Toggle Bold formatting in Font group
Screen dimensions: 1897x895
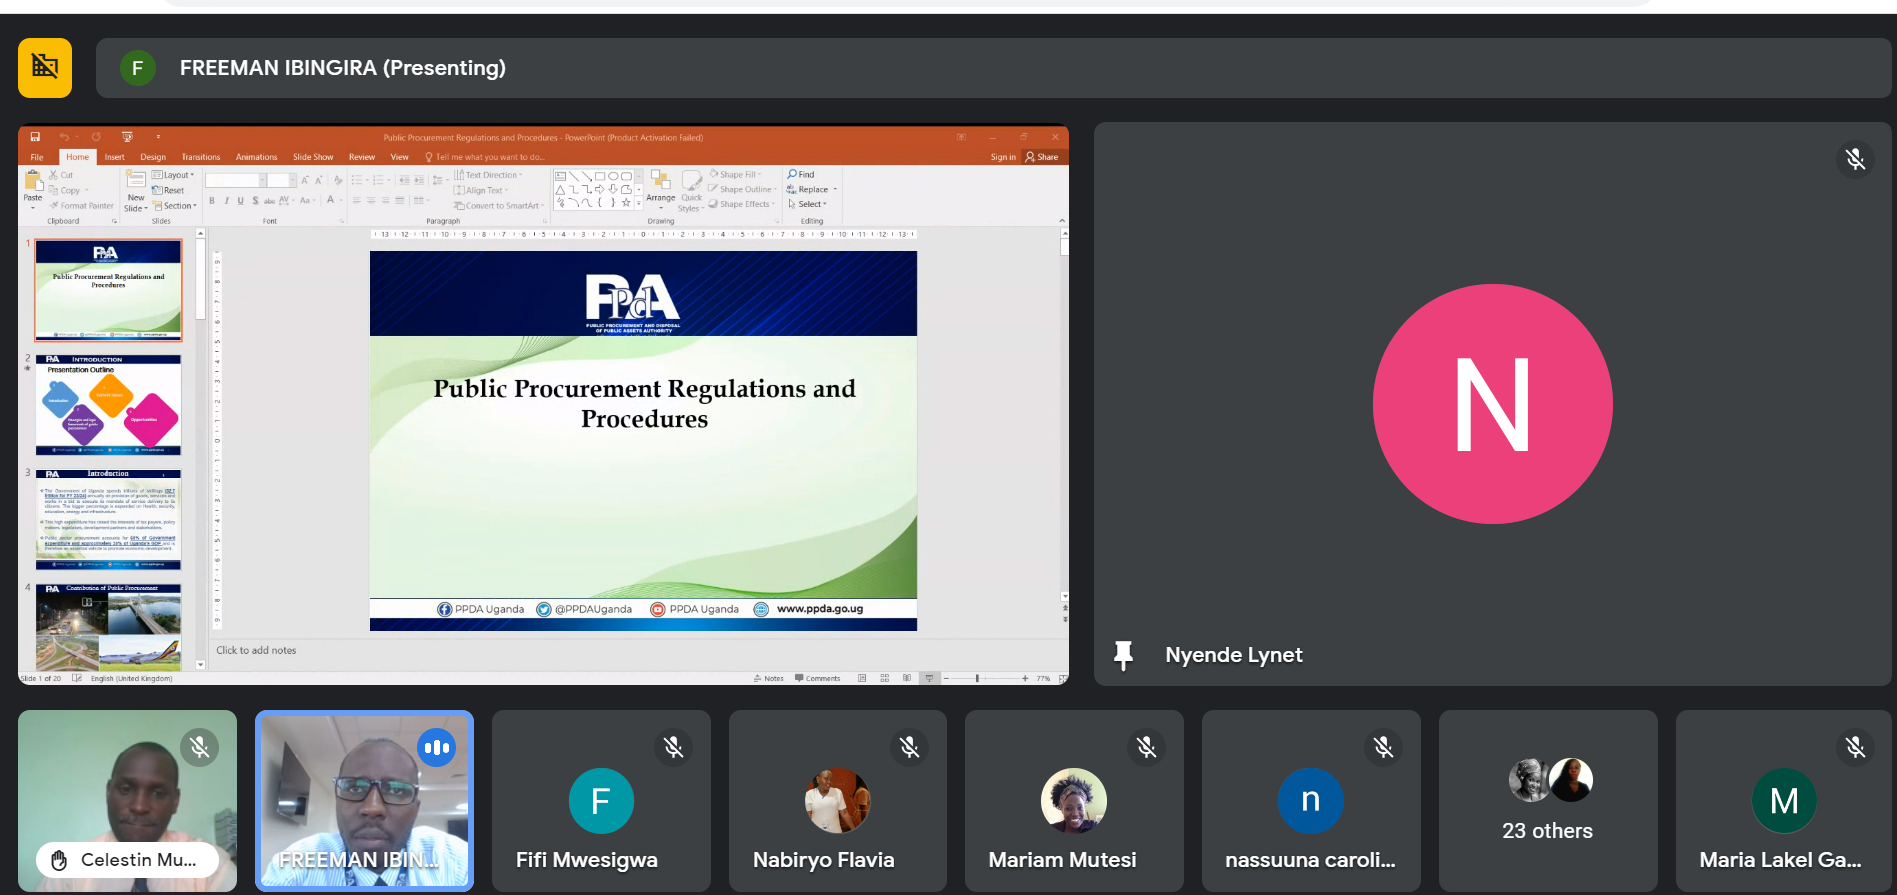(212, 200)
